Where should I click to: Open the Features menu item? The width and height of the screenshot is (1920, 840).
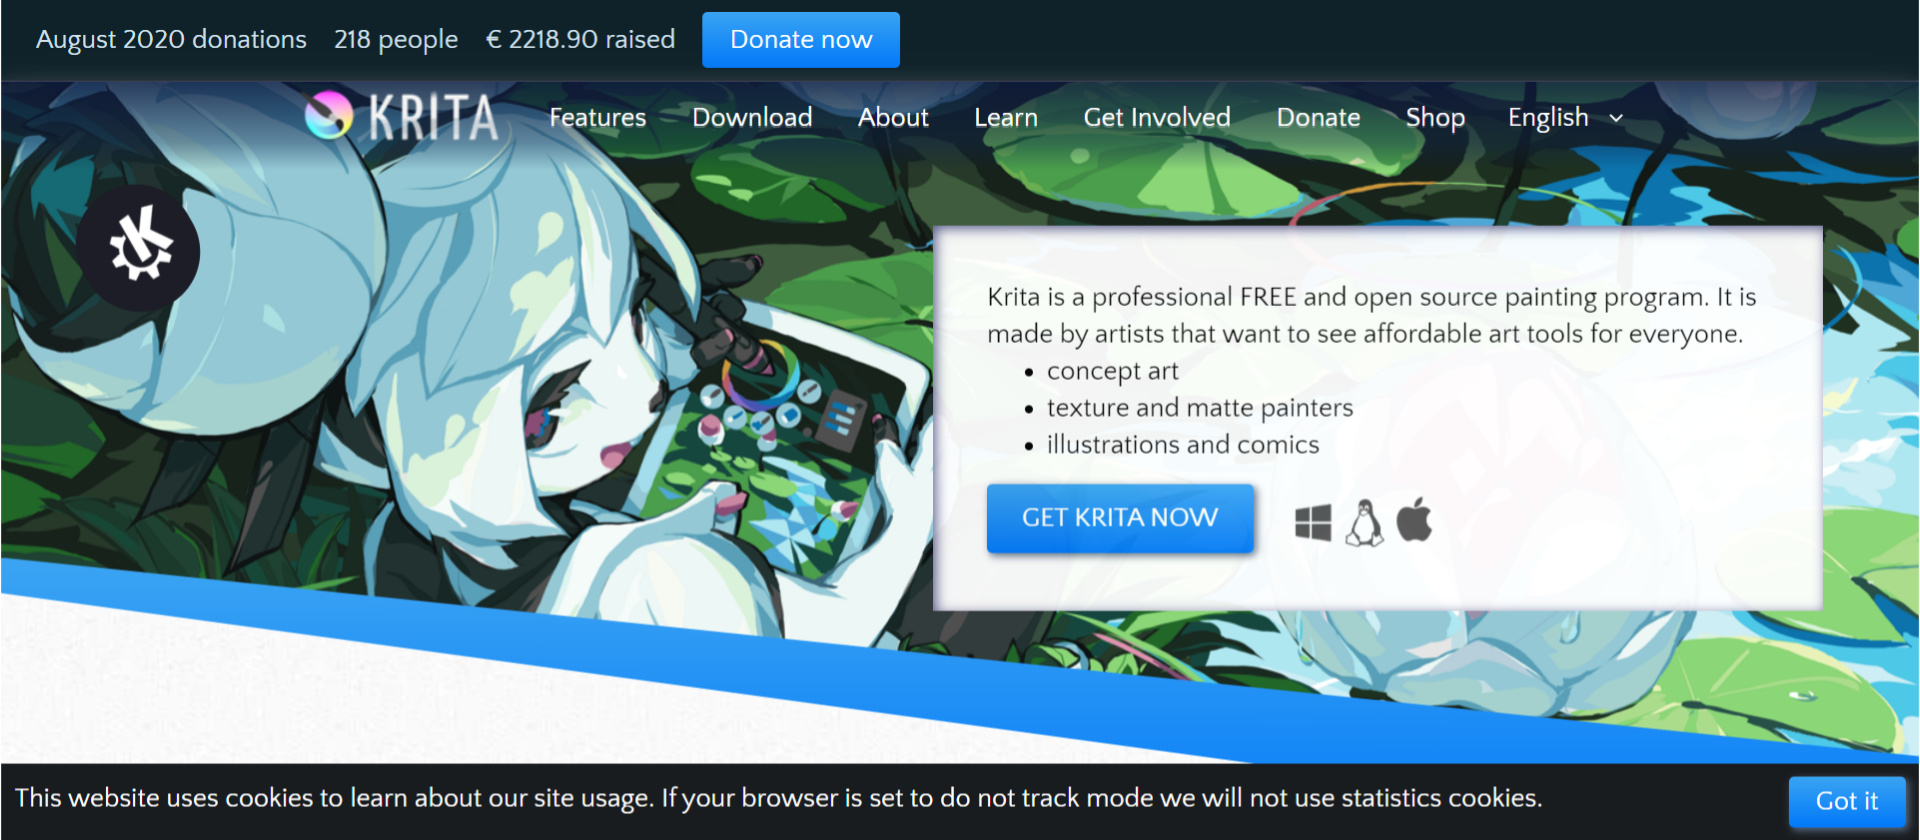coord(597,118)
